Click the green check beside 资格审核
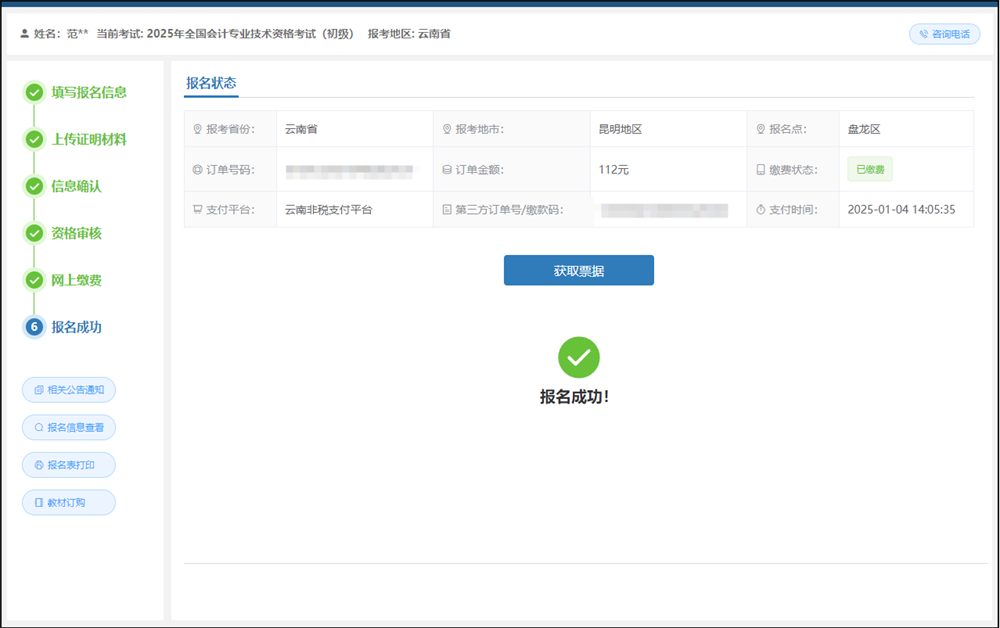 click(34, 233)
